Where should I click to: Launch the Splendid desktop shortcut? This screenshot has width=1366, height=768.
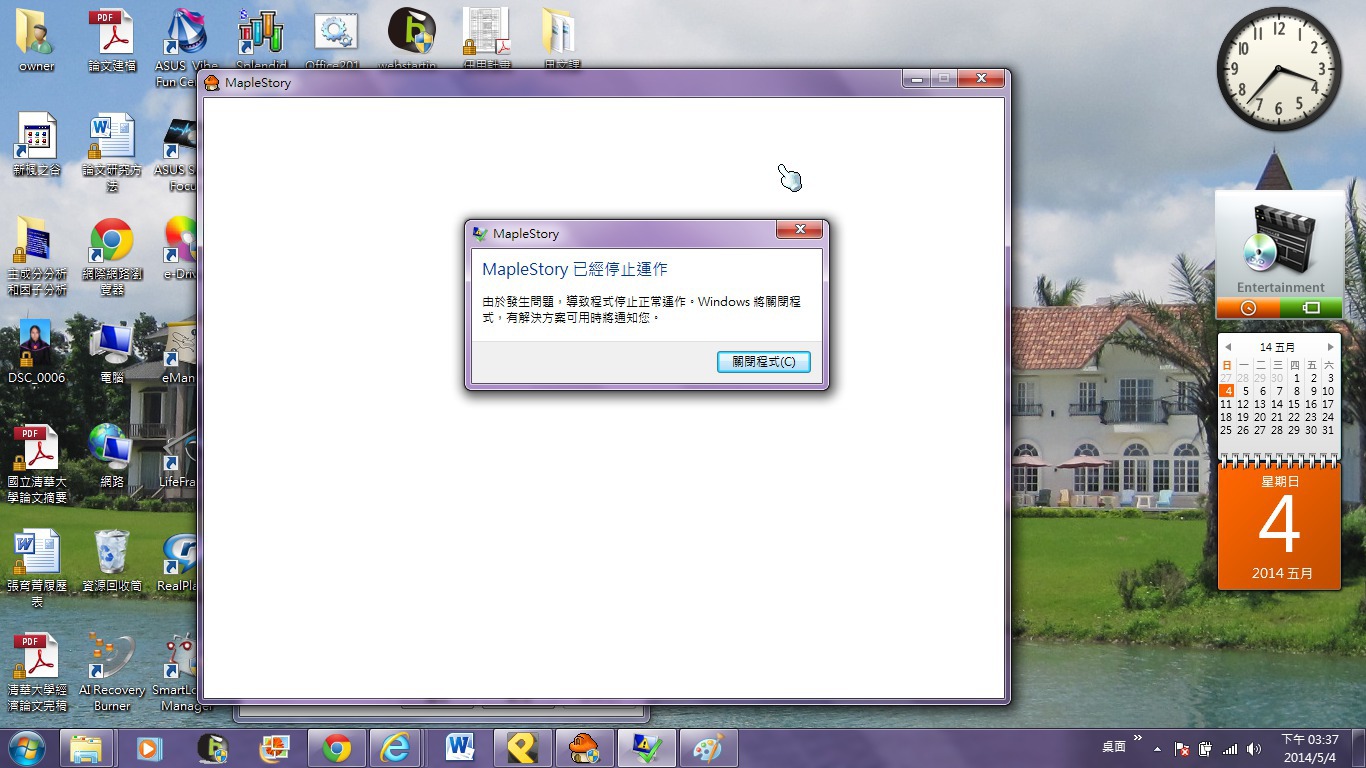tap(261, 40)
